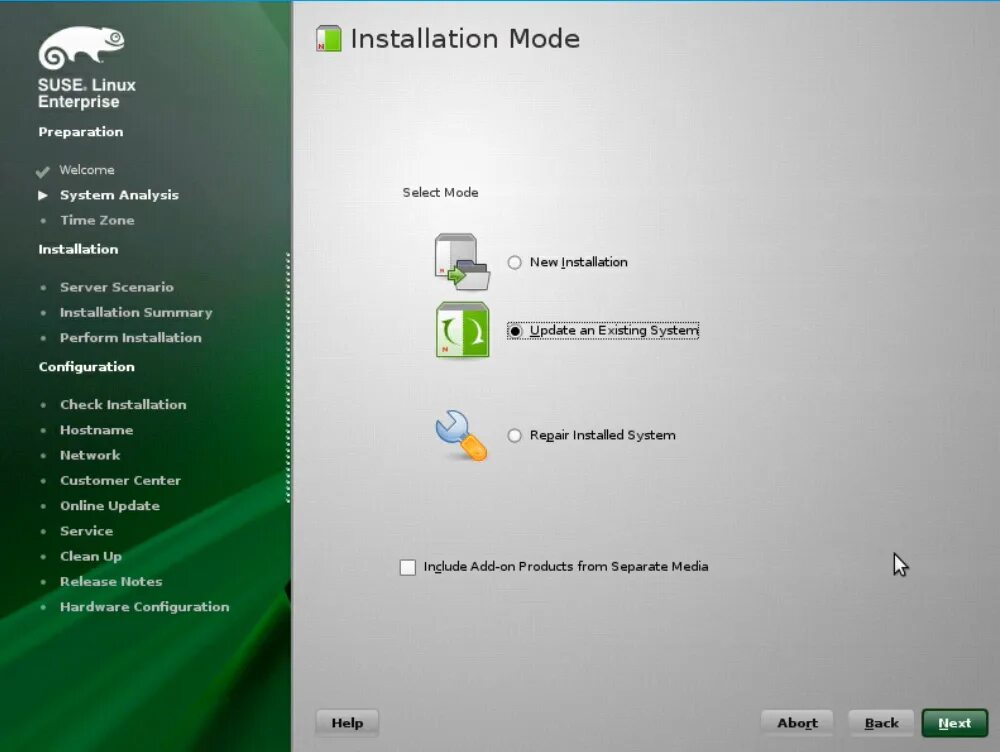Click the Installation section heading
This screenshot has height=752, width=1000.
(x=78, y=249)
